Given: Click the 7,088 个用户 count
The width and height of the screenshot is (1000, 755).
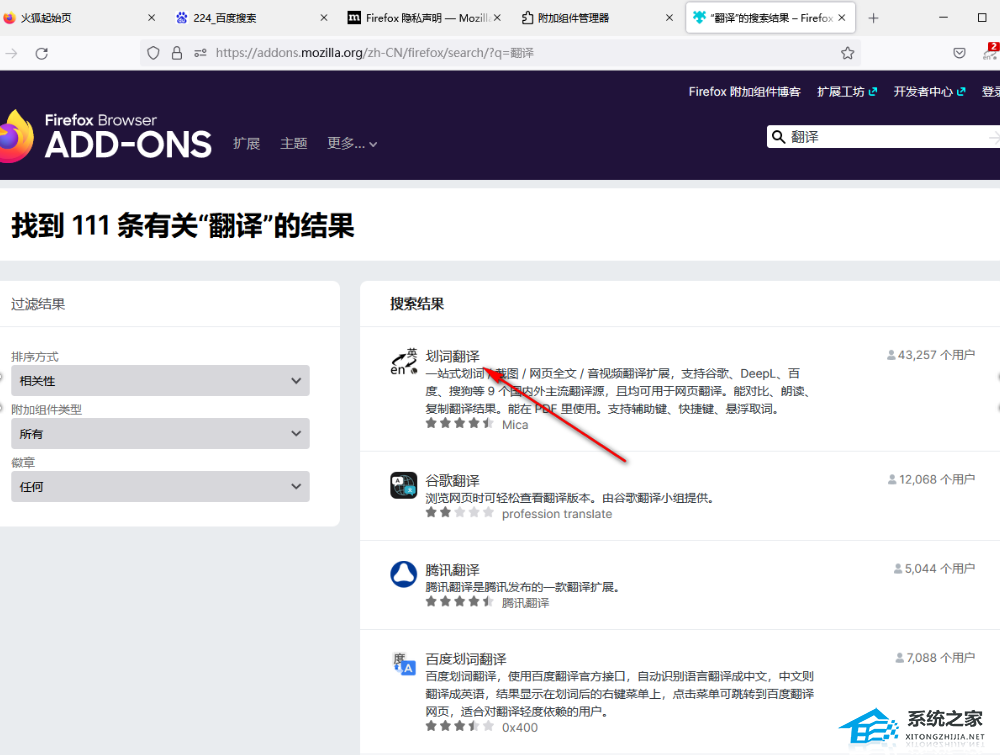Looking at the screenshot, I should (x=935, y=657).
